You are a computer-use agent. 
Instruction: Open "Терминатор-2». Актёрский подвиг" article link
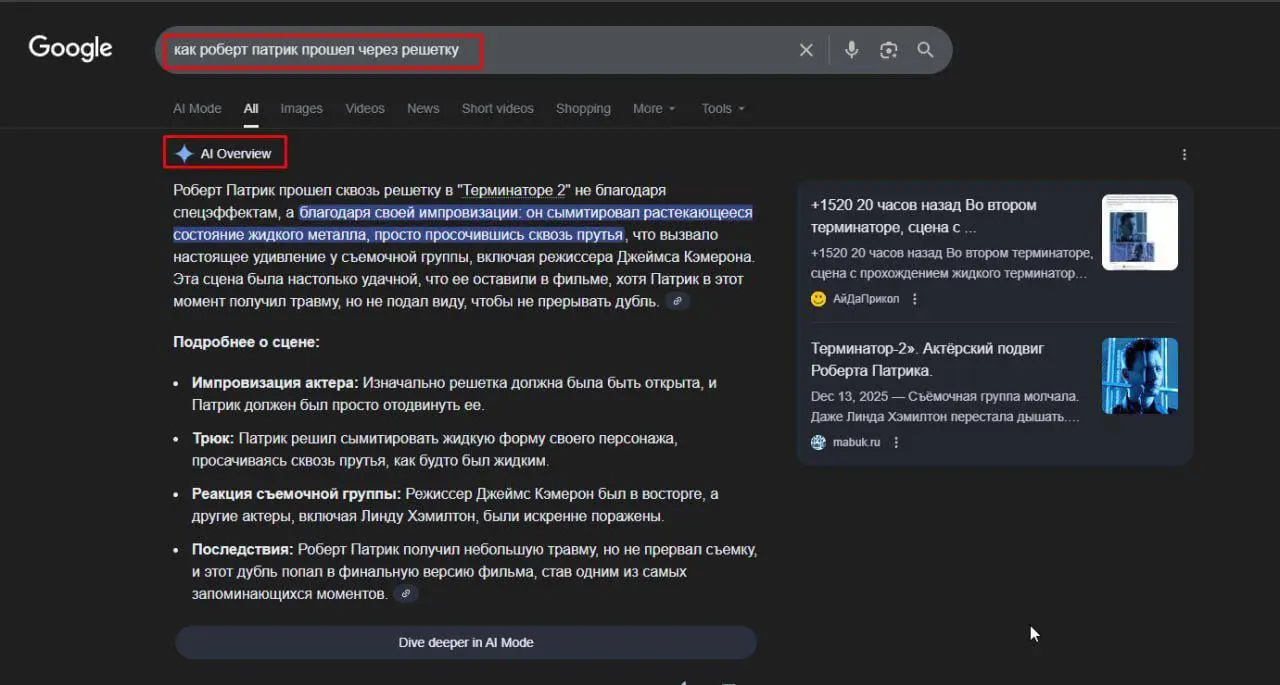927,359
